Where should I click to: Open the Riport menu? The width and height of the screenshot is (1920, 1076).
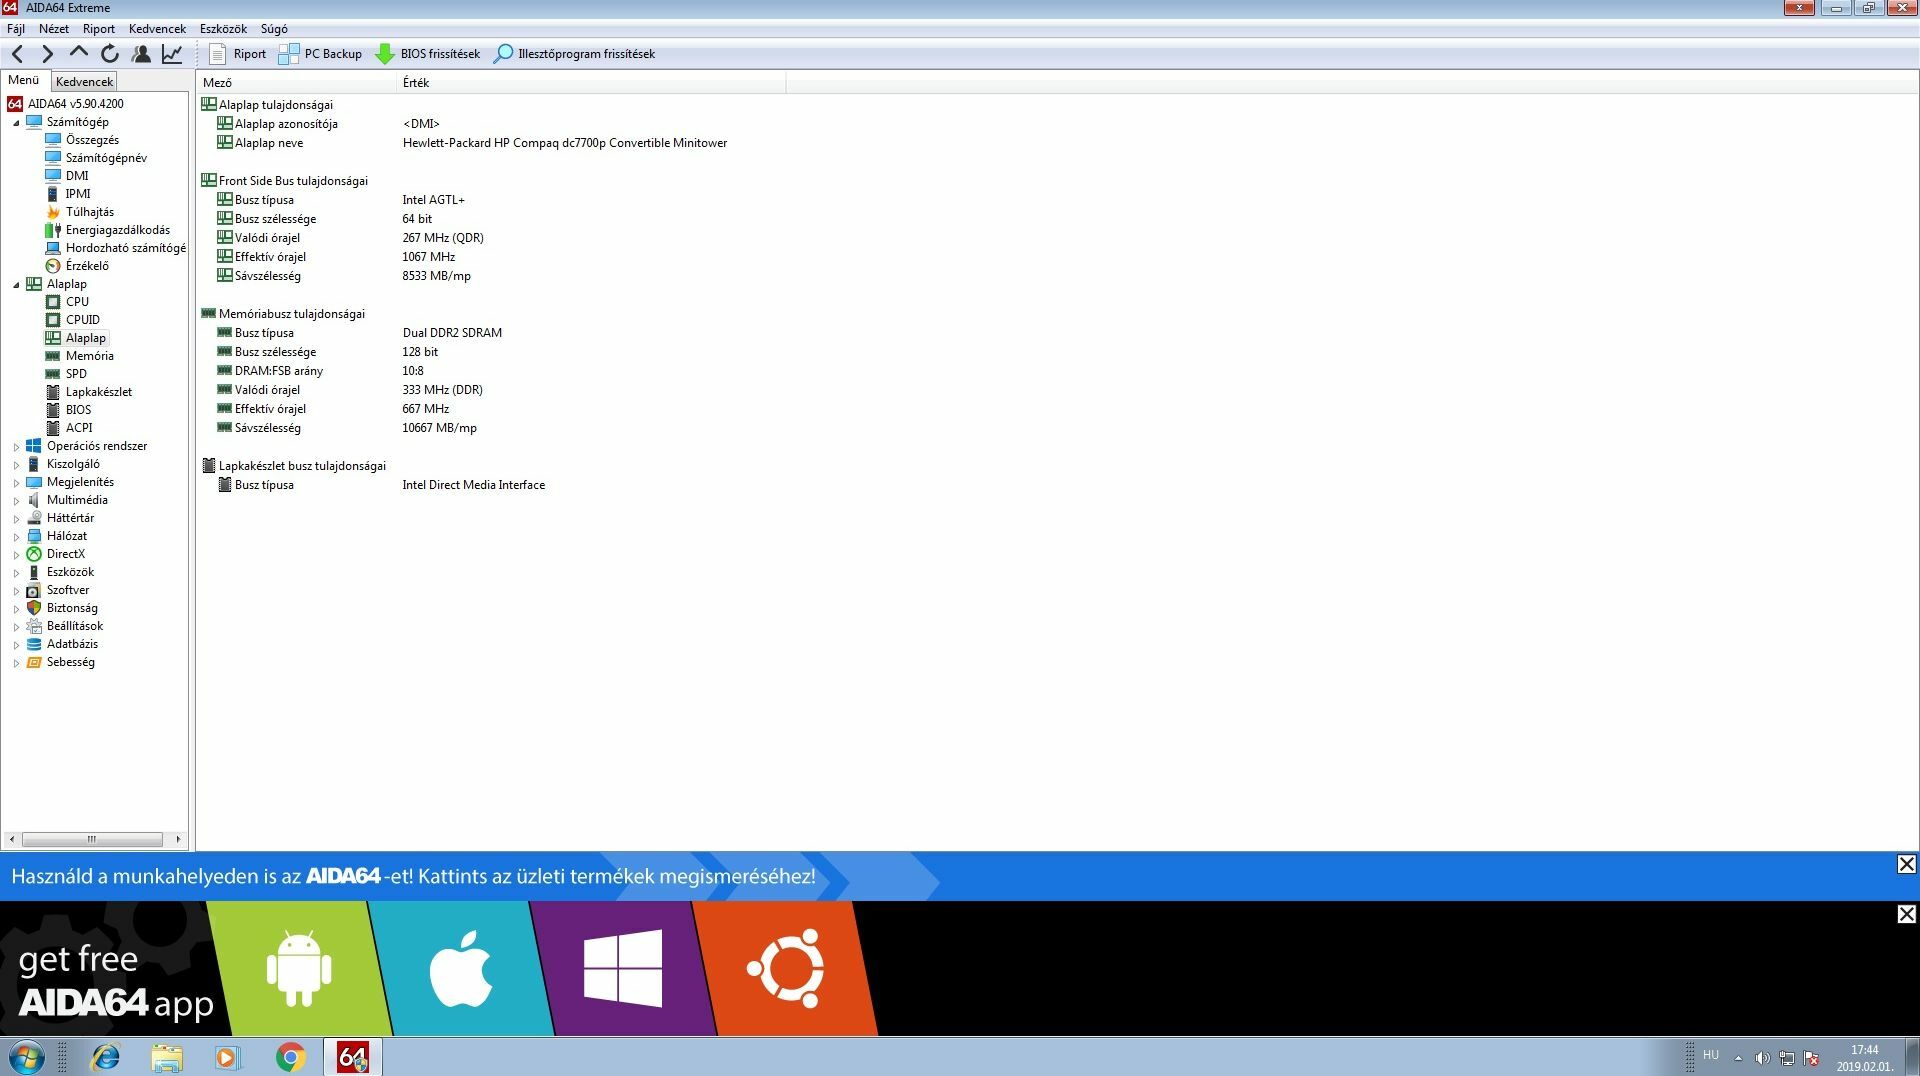[99, 29]
